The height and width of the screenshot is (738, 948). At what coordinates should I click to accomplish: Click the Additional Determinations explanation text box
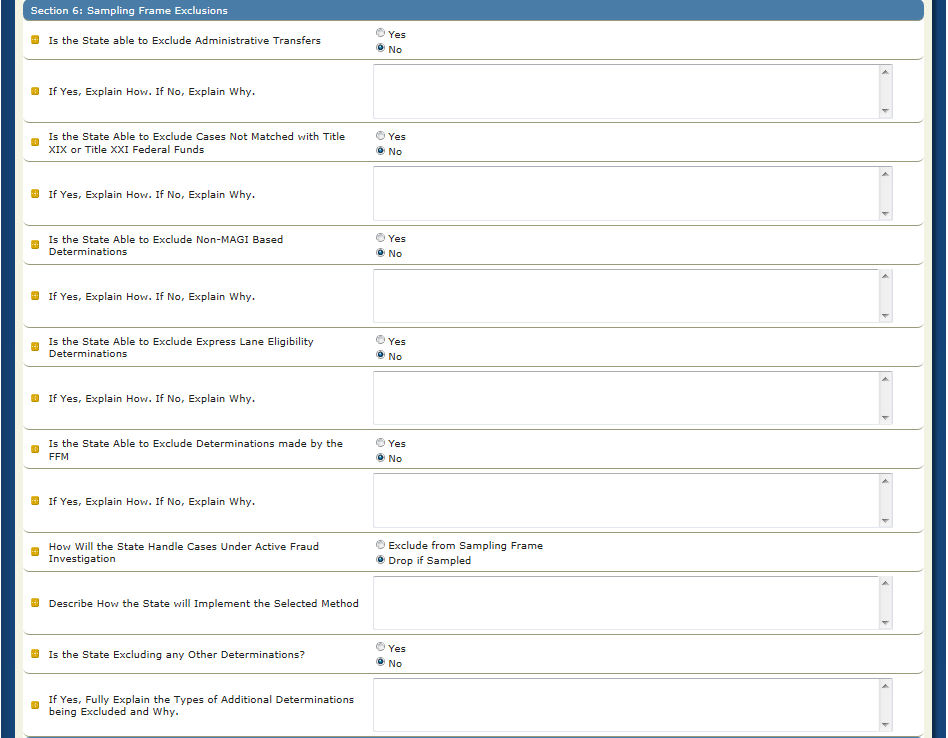(626, 705)
